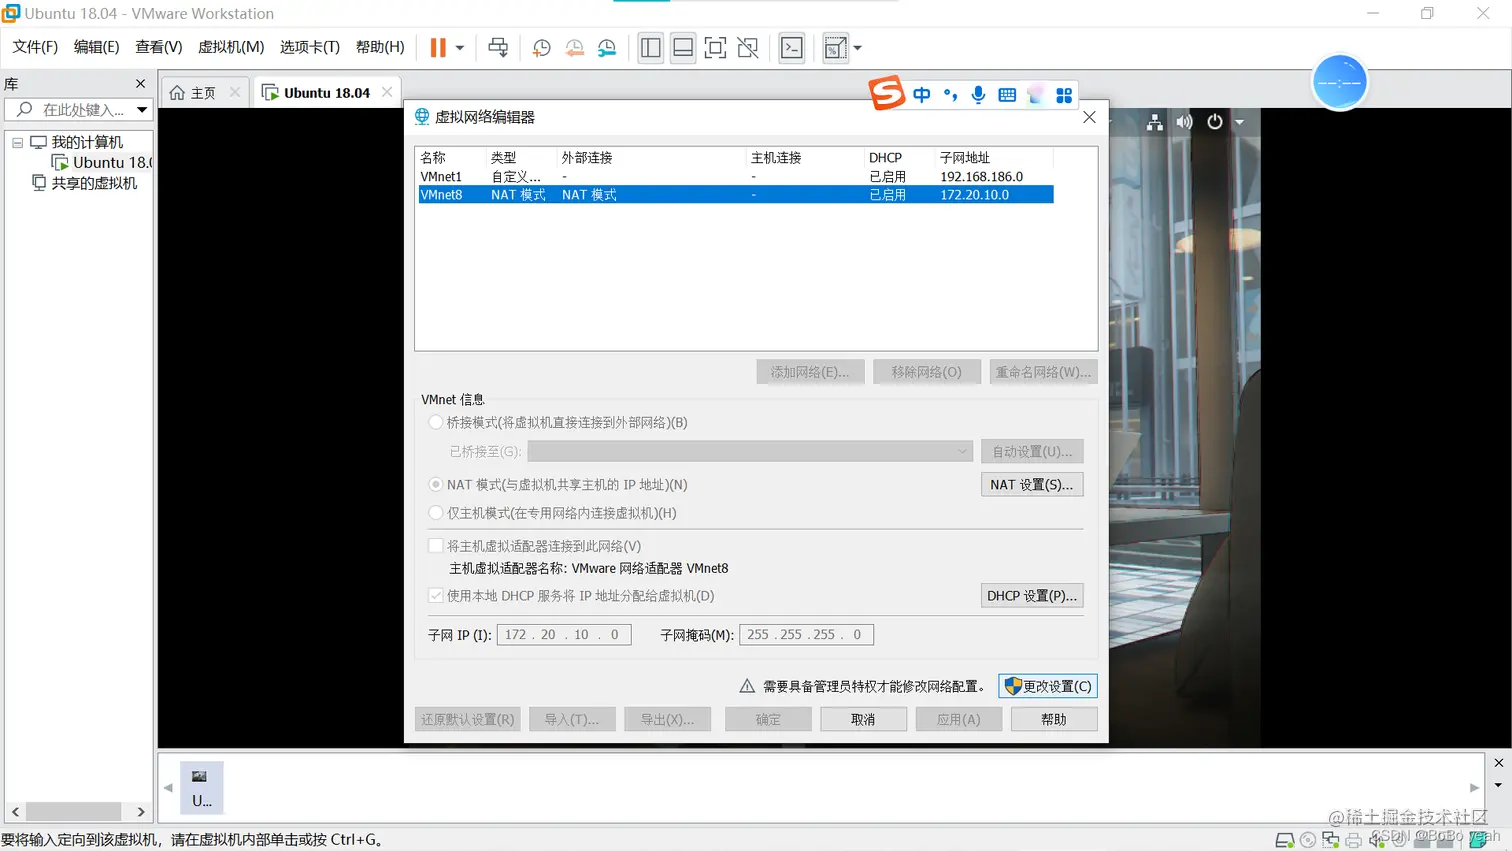This screenshot has width=1512, height=851.
Task: Click the Send Ctrl+Alt+Del toolbar icon
Action: [x=498, y=48]
